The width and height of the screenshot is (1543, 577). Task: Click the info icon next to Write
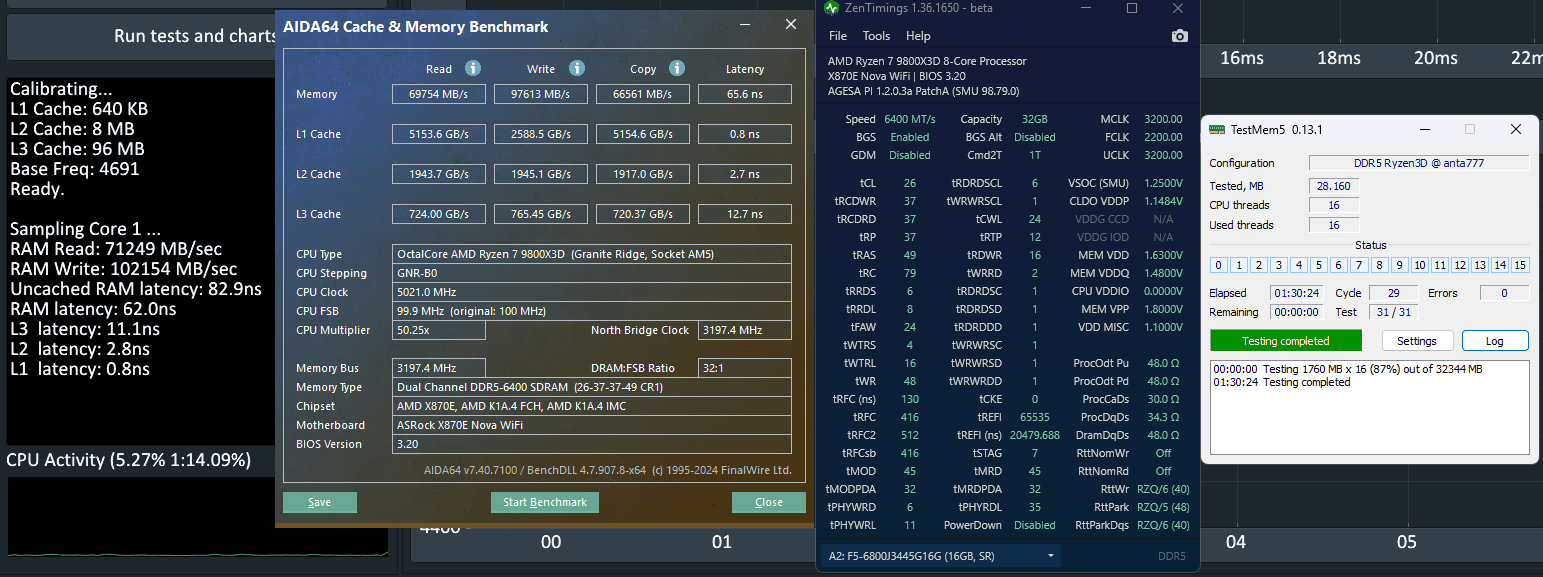pos(577,68)
